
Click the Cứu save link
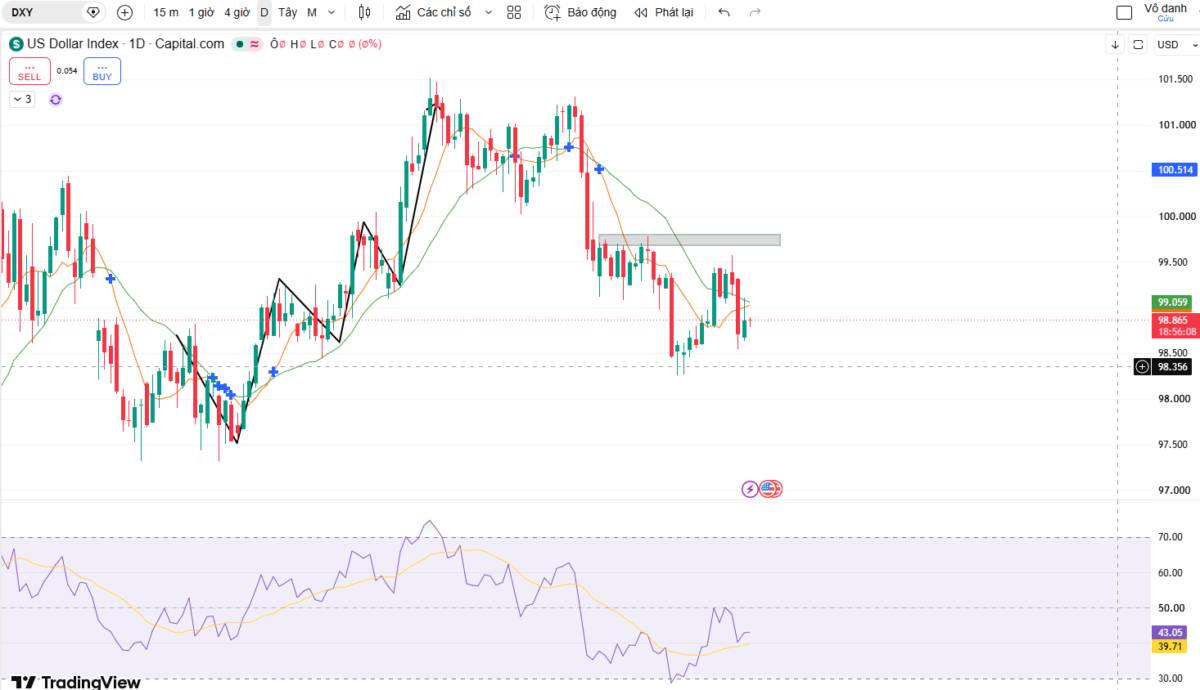tap(1165, 19)
